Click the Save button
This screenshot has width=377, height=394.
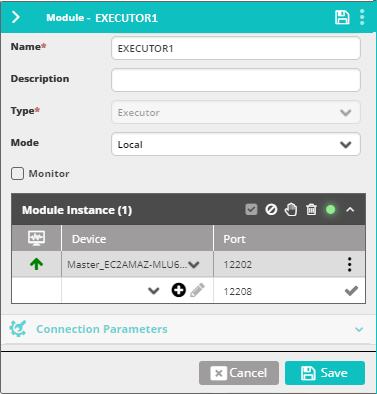(325, 373)
